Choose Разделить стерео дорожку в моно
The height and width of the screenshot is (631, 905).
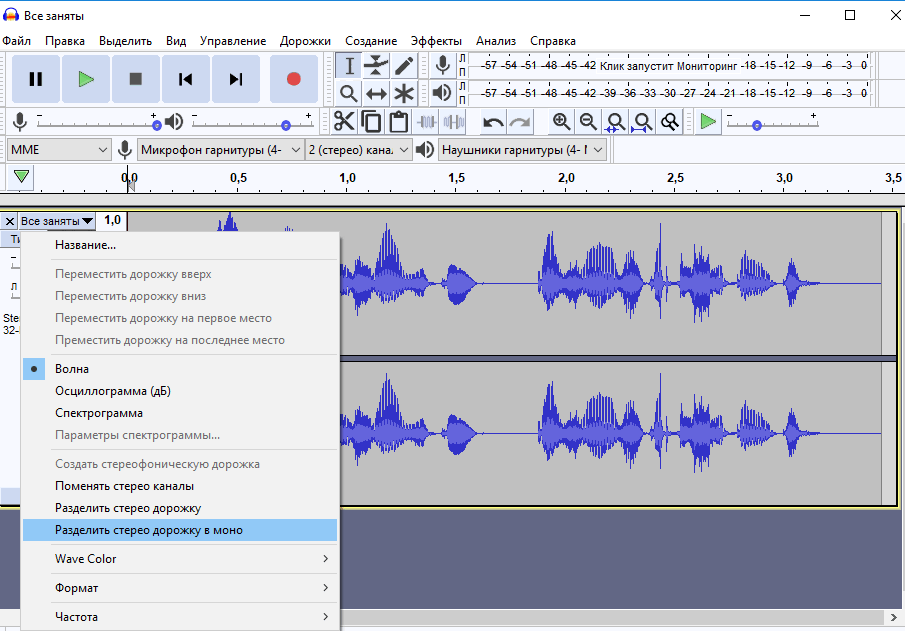pos(180,530)
